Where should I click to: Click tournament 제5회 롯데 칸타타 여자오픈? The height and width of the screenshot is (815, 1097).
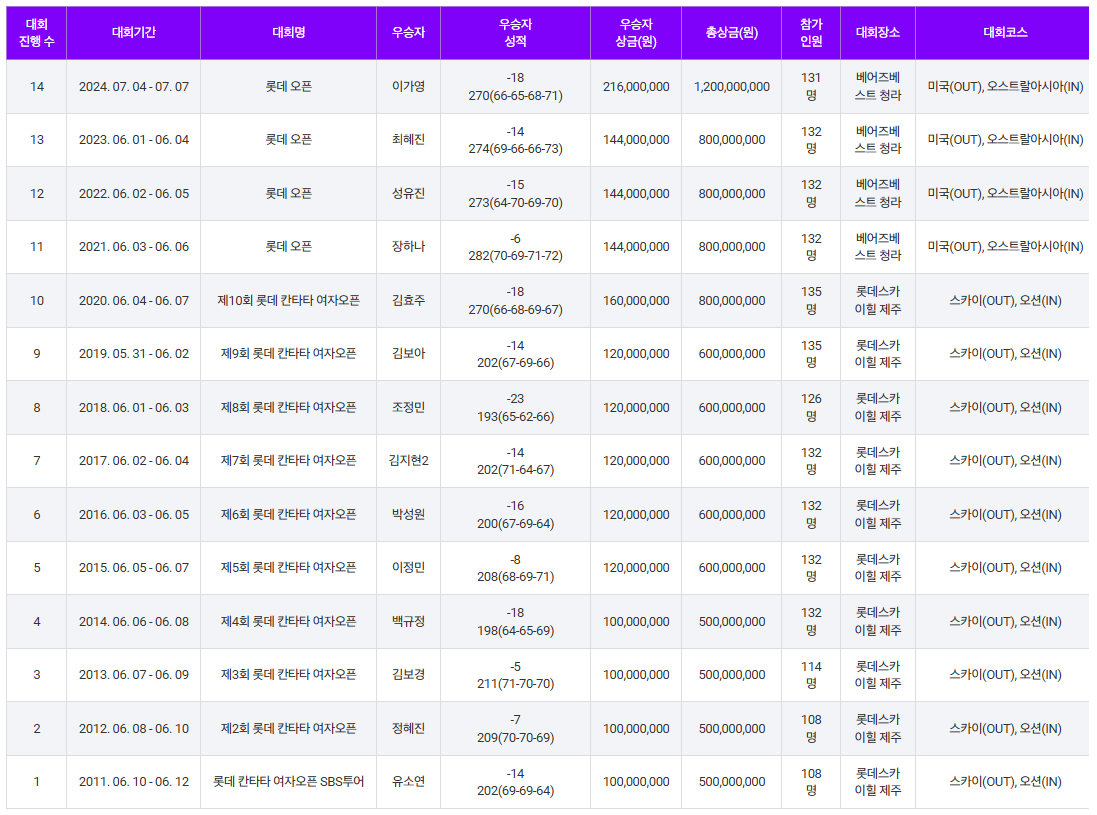point(288,568)
